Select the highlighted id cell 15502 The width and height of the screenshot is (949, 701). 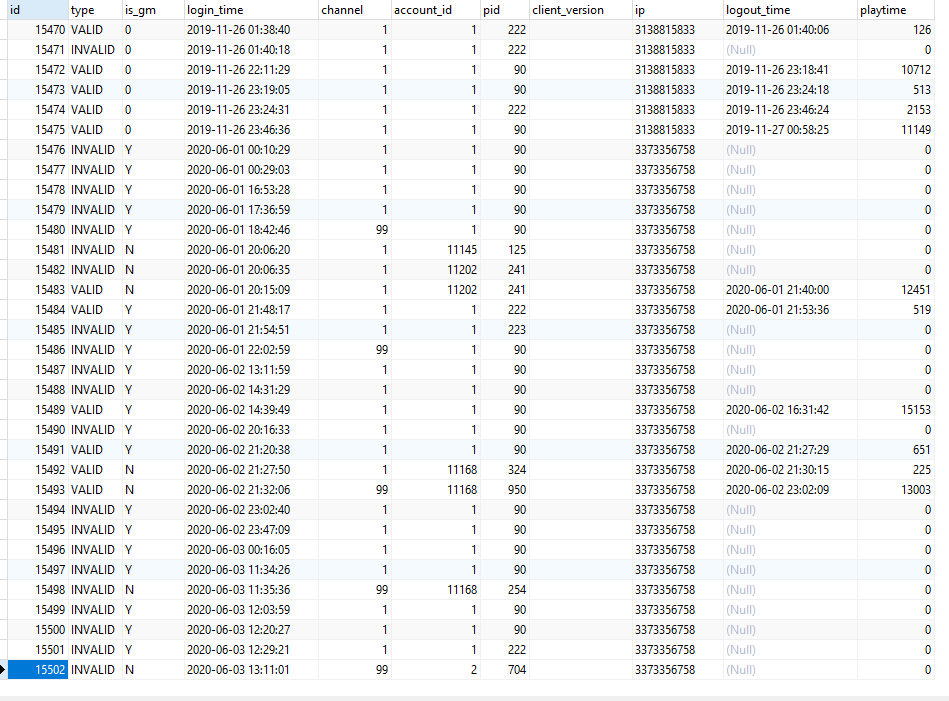38,670
